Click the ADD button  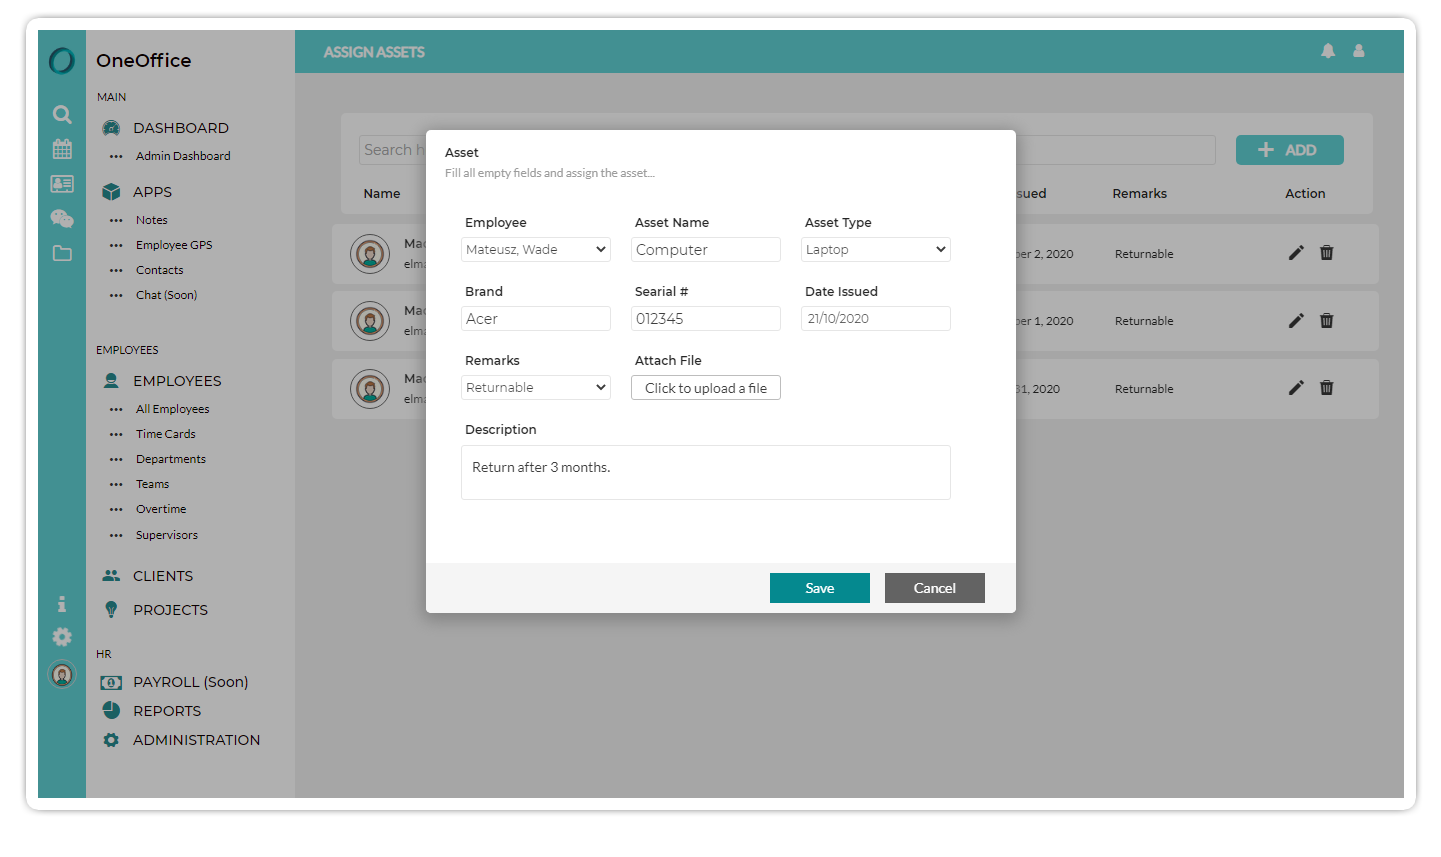(1290, 150)
